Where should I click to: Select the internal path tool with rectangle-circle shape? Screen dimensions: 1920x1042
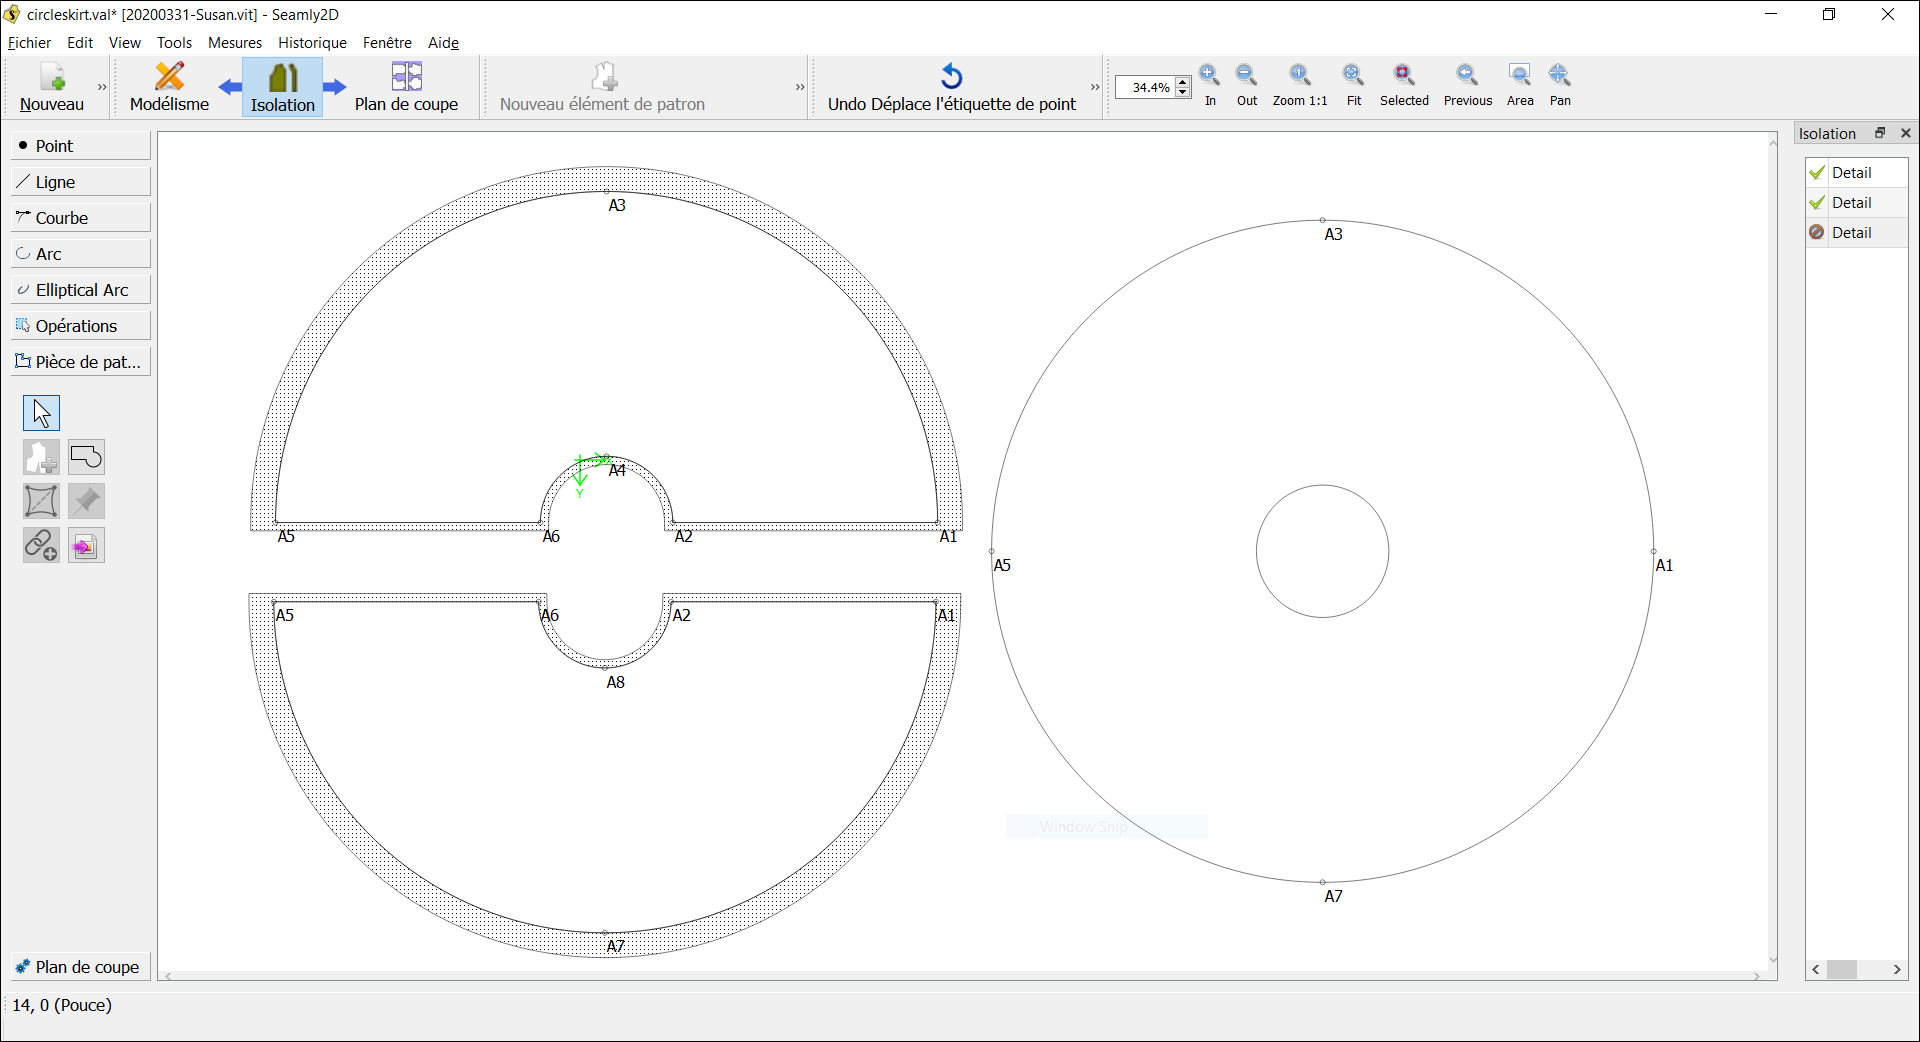pos(86,457)
